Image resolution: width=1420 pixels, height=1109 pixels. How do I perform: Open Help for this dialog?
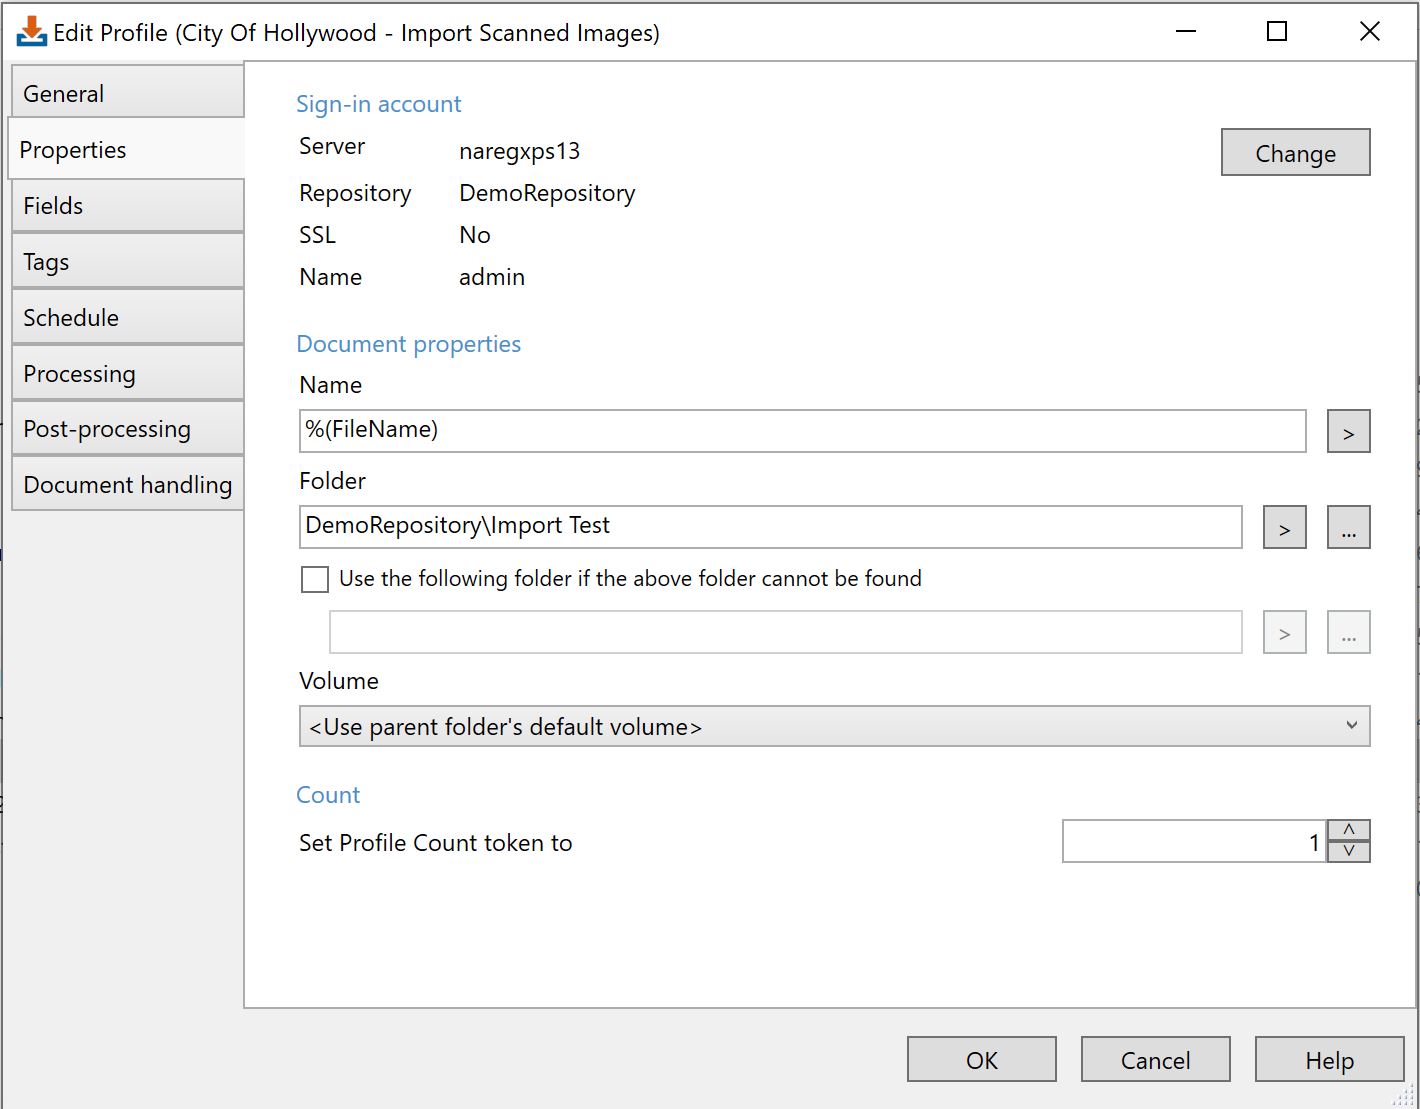(x=1329, y=1060)
